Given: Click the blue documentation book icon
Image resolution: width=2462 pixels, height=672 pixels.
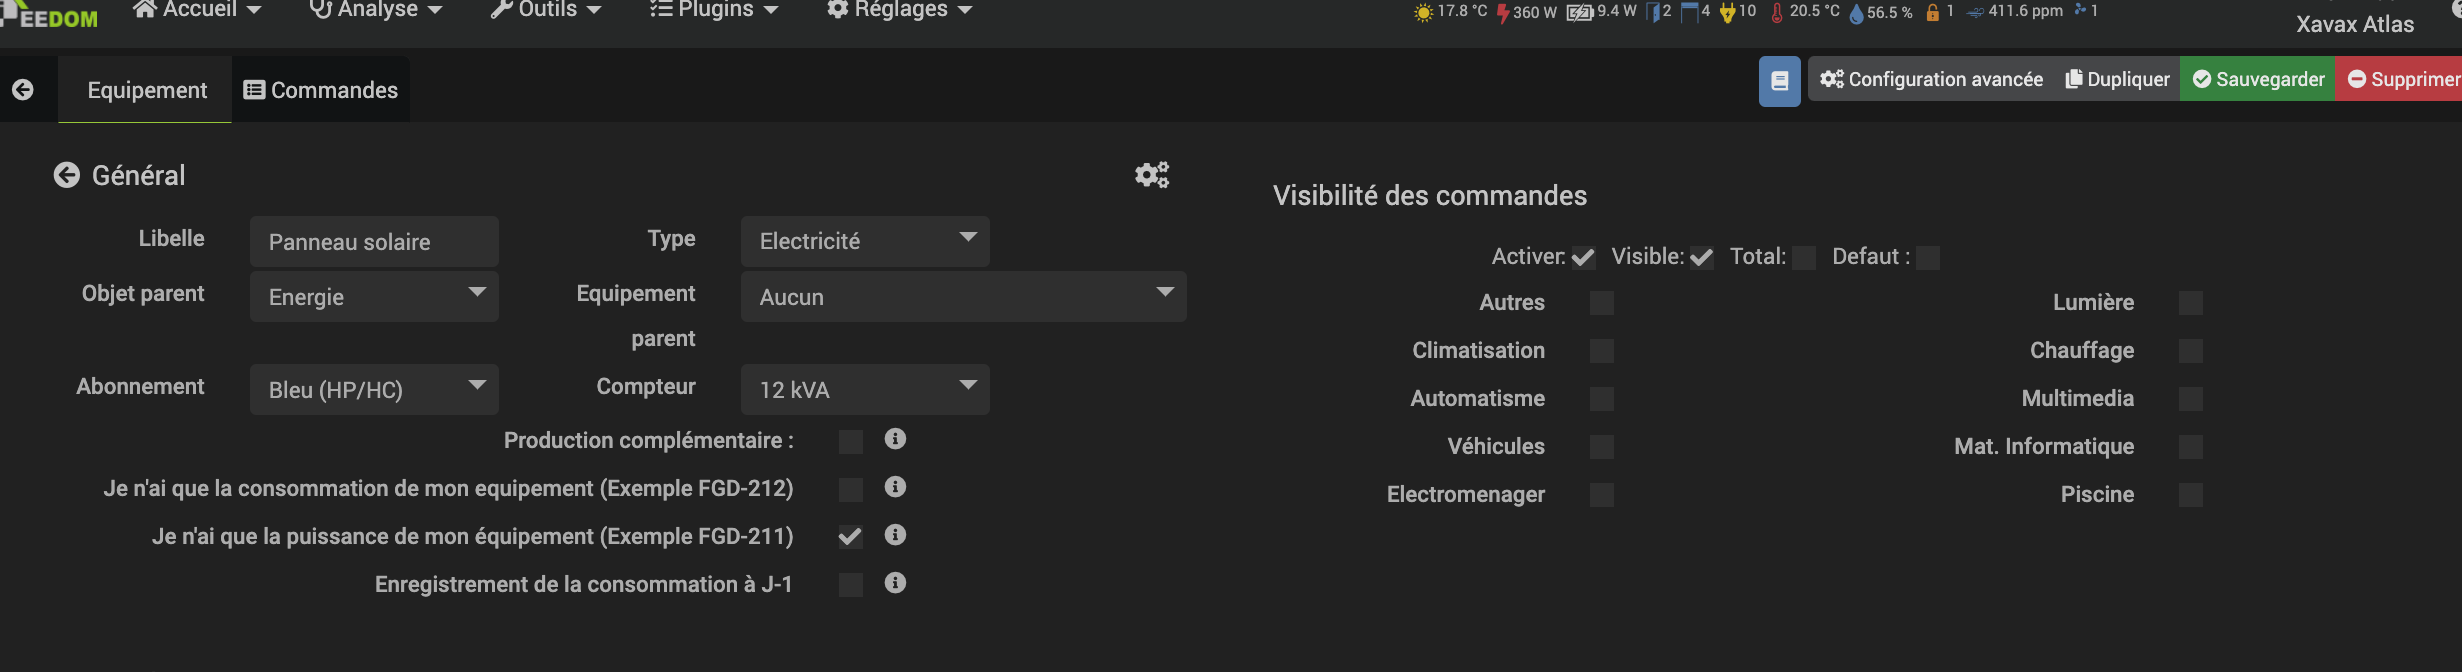Looking at the screenshot, I should click(1779, 81).
